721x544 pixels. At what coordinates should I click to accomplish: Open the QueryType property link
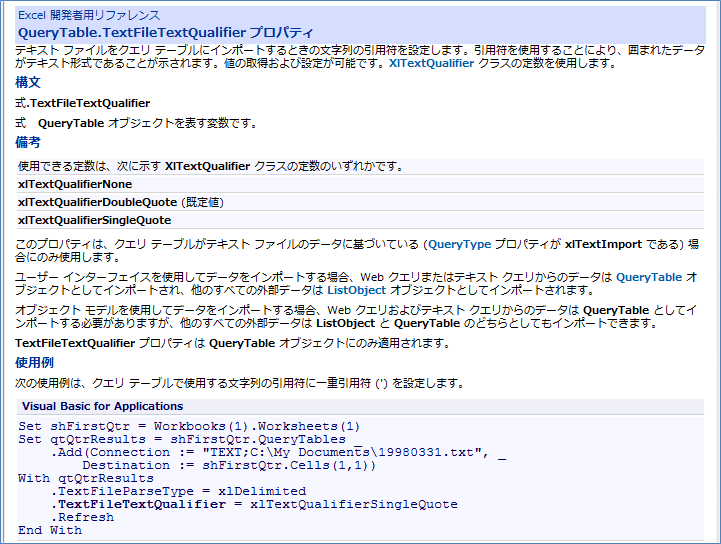pos(459,243)
